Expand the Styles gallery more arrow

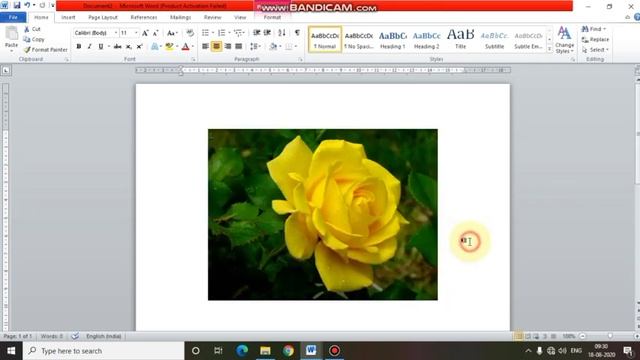click(549, 49)
